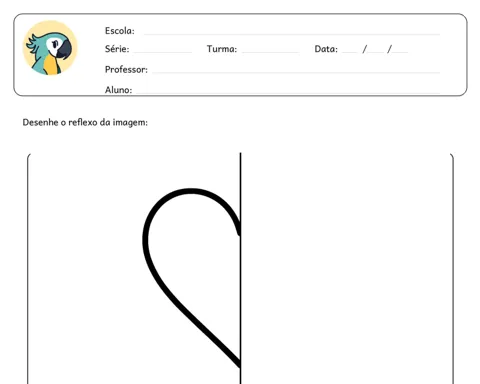The width and height of the screenshot is (480, 384).
Task: Click the Turma label text
Action: pos(222,49)
